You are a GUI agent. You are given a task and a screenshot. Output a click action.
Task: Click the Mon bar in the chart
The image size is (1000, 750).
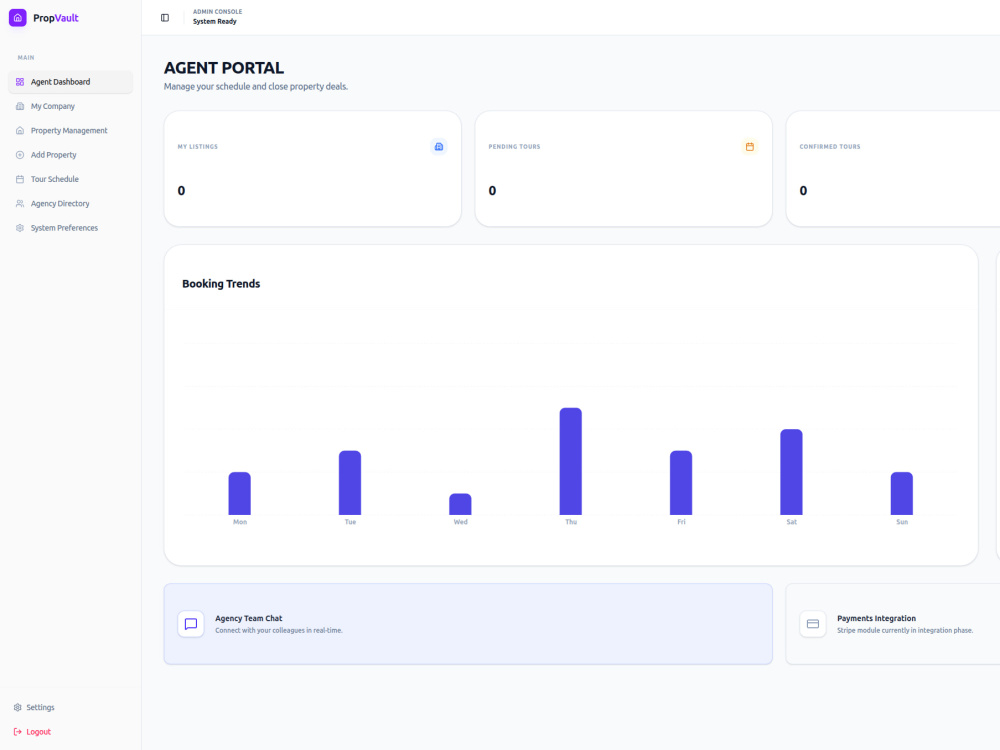click(x=240, y=493)
